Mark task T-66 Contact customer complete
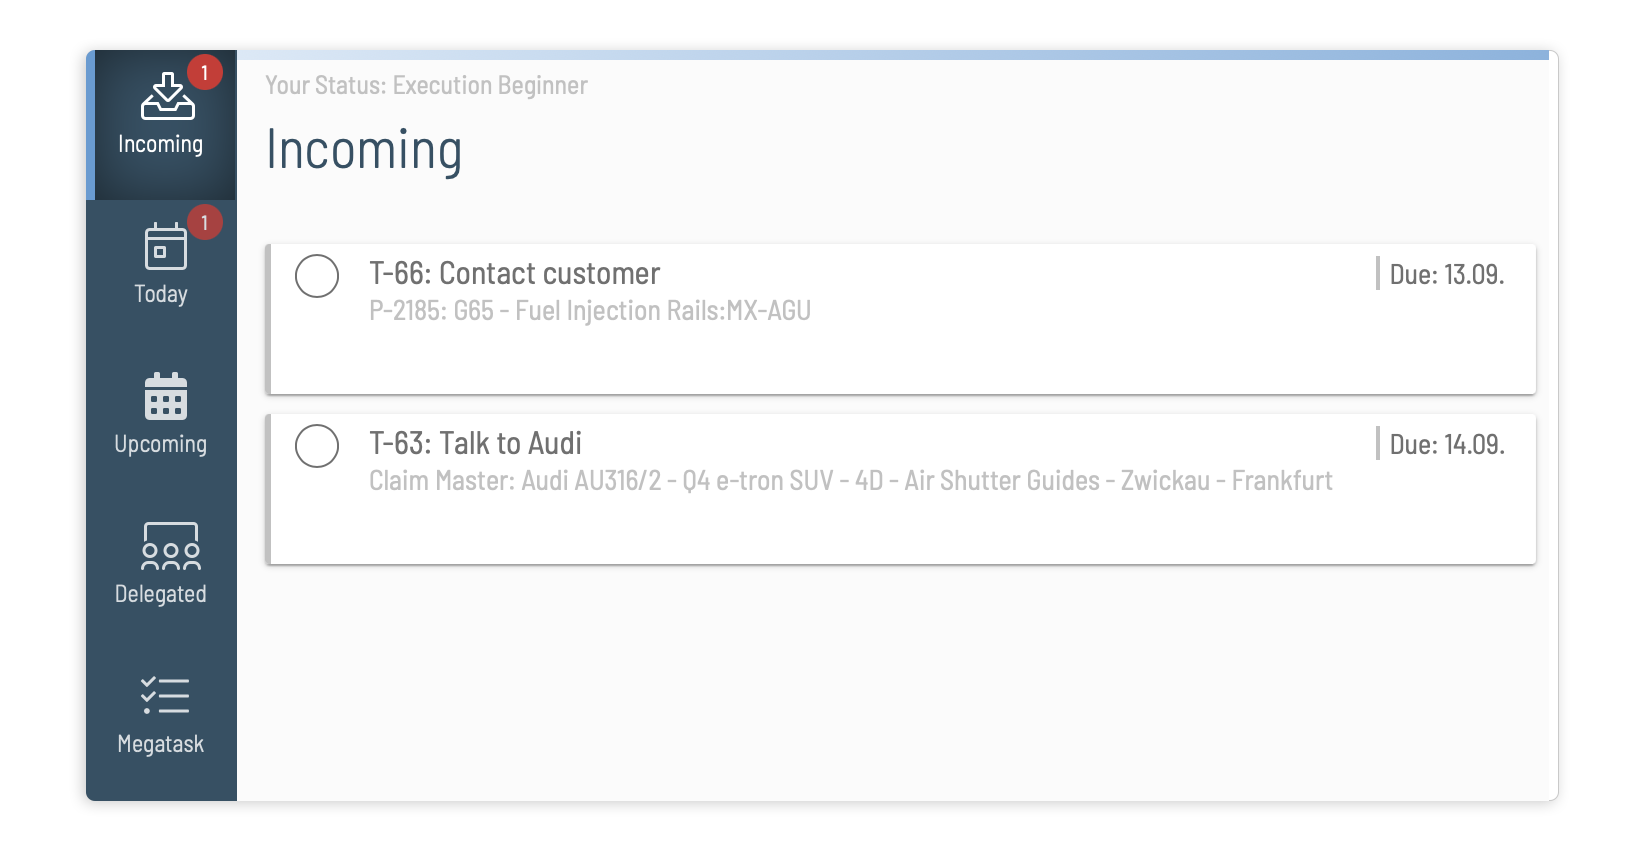 coord(317,276)
